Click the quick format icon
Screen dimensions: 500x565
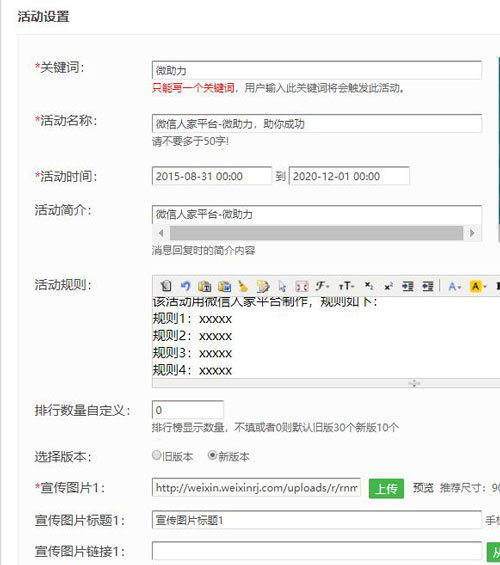263,286
